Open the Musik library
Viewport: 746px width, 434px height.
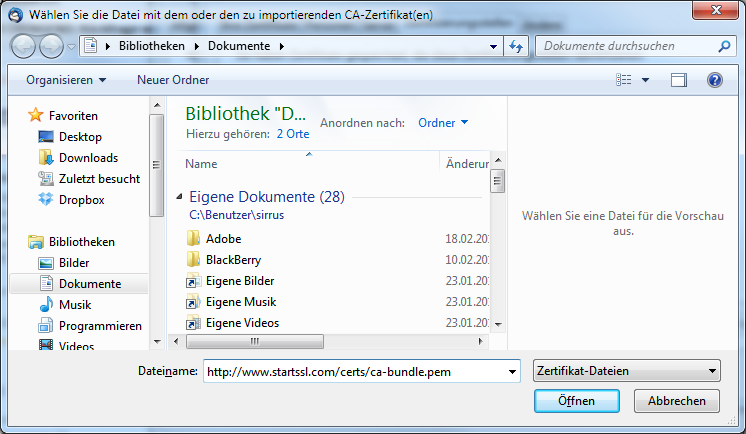point(75,305)
